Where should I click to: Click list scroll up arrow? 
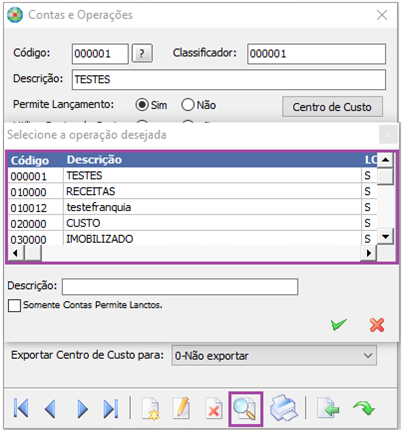point(386,160)
